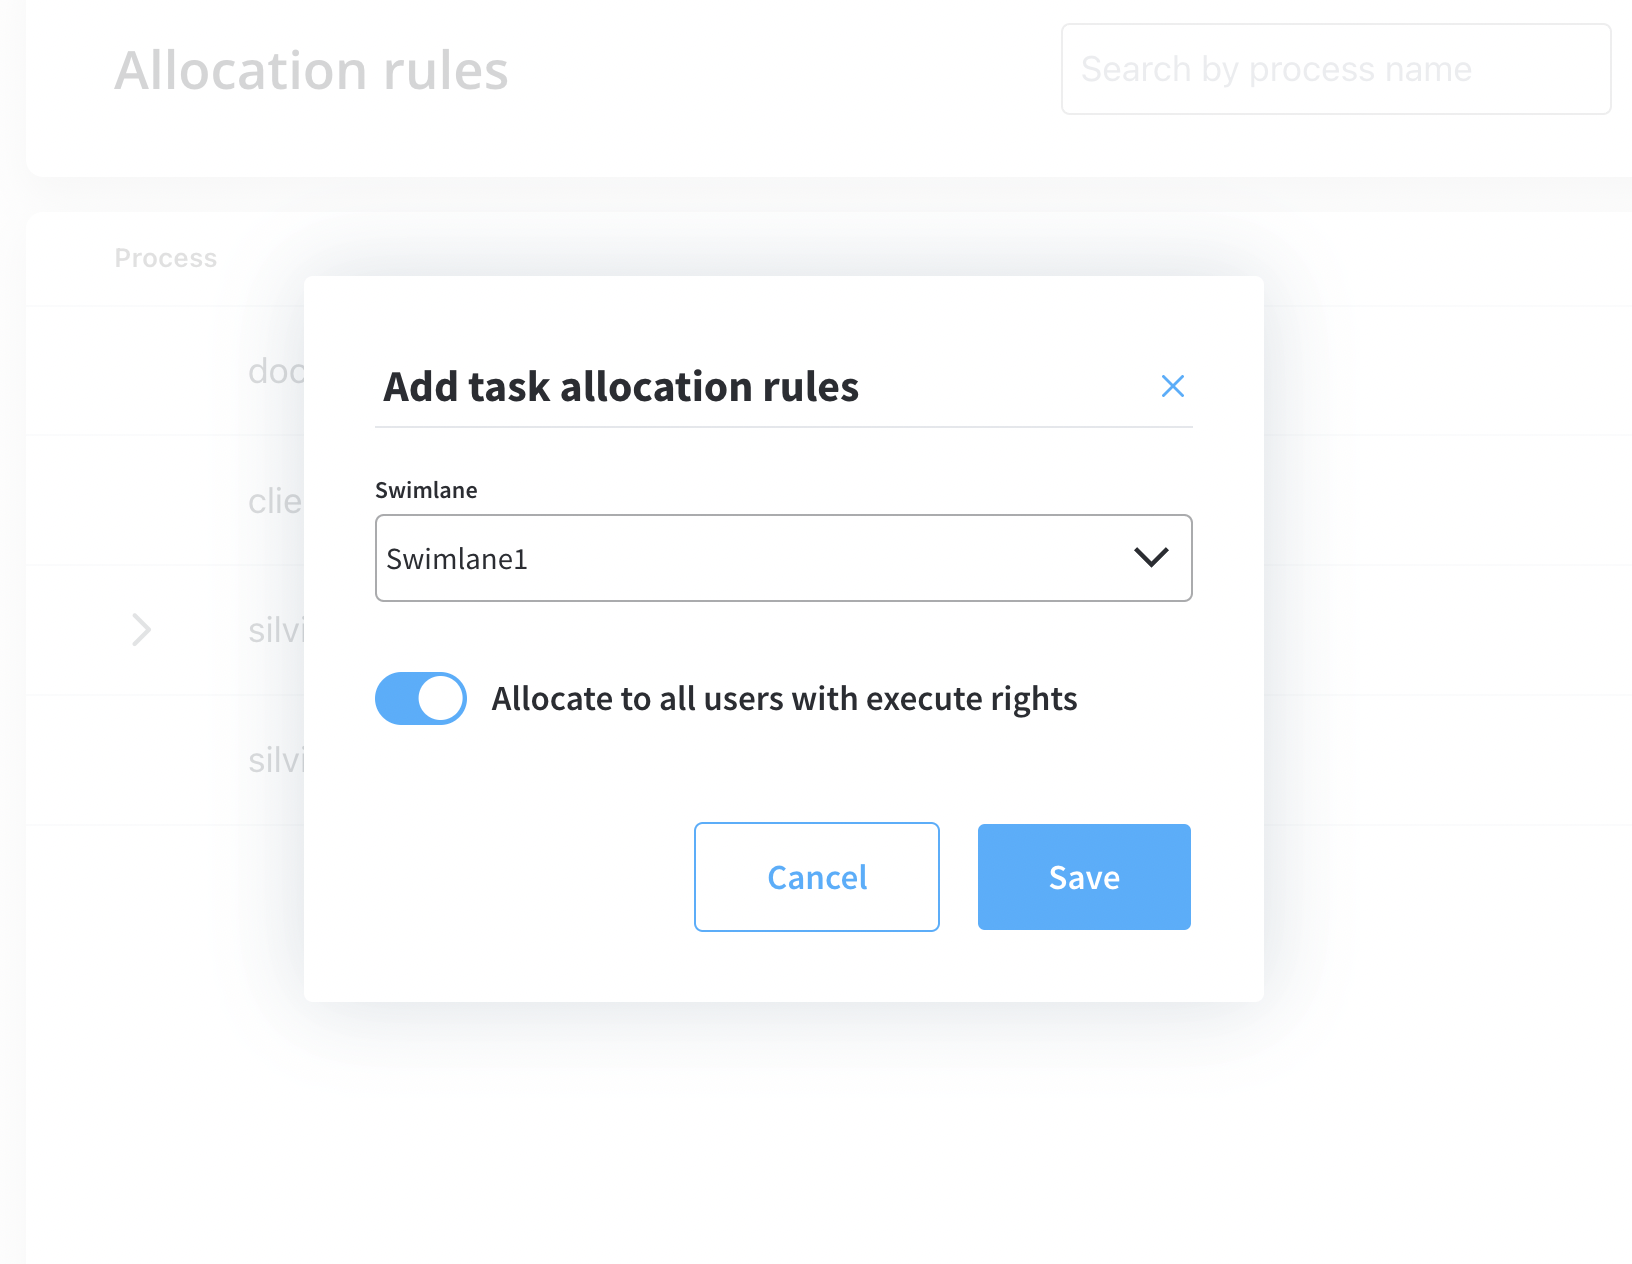Expand the silvi process row chevron
1632x1264 pixels.
tap(141, 629)
